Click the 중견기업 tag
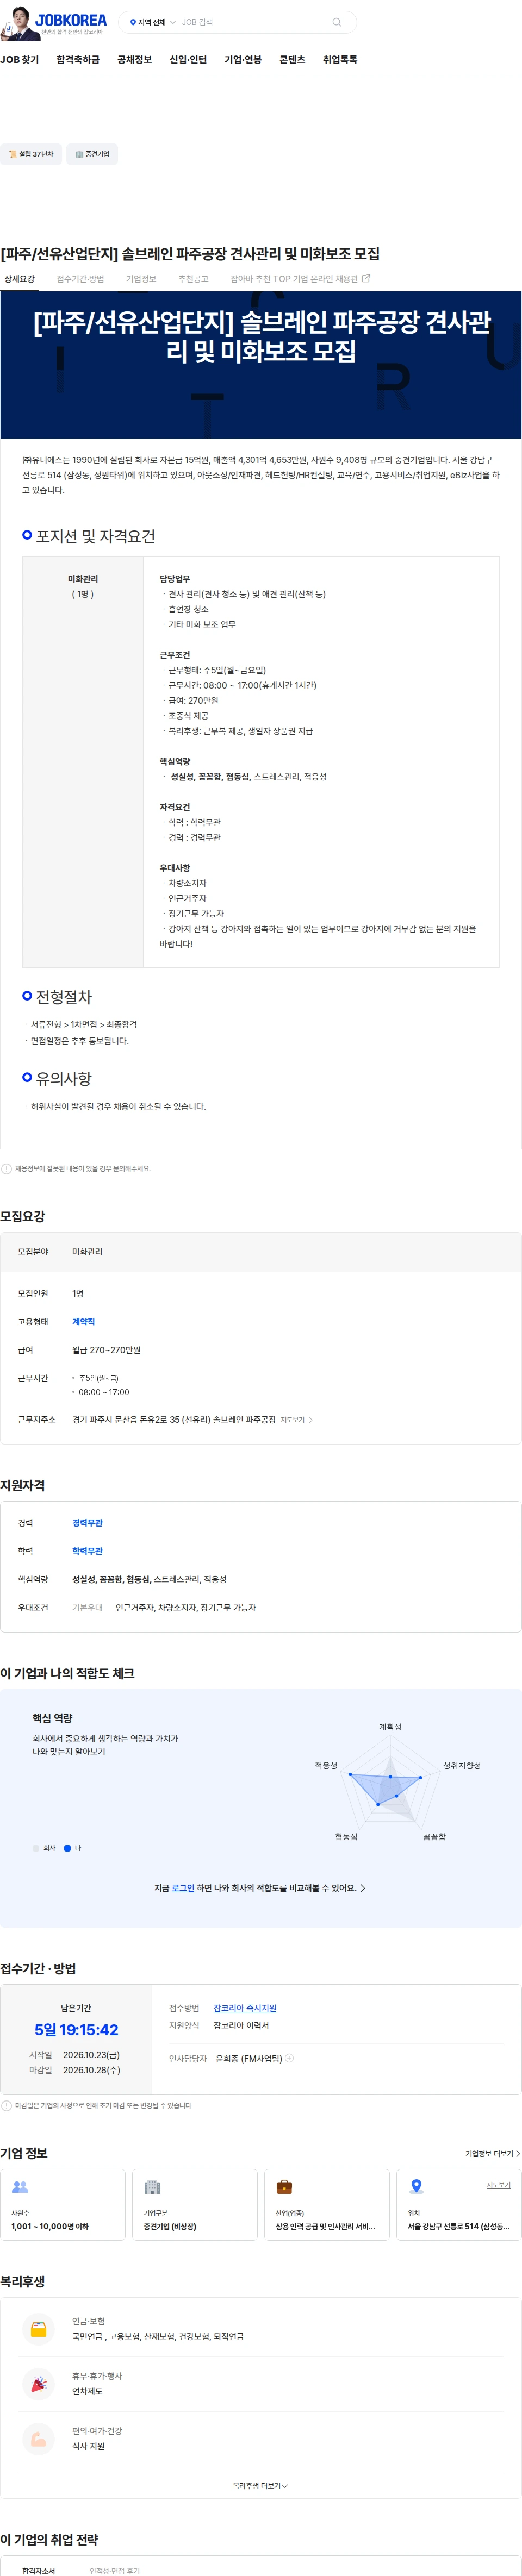This screenshot has width=522, height=2576. point(92,154)
